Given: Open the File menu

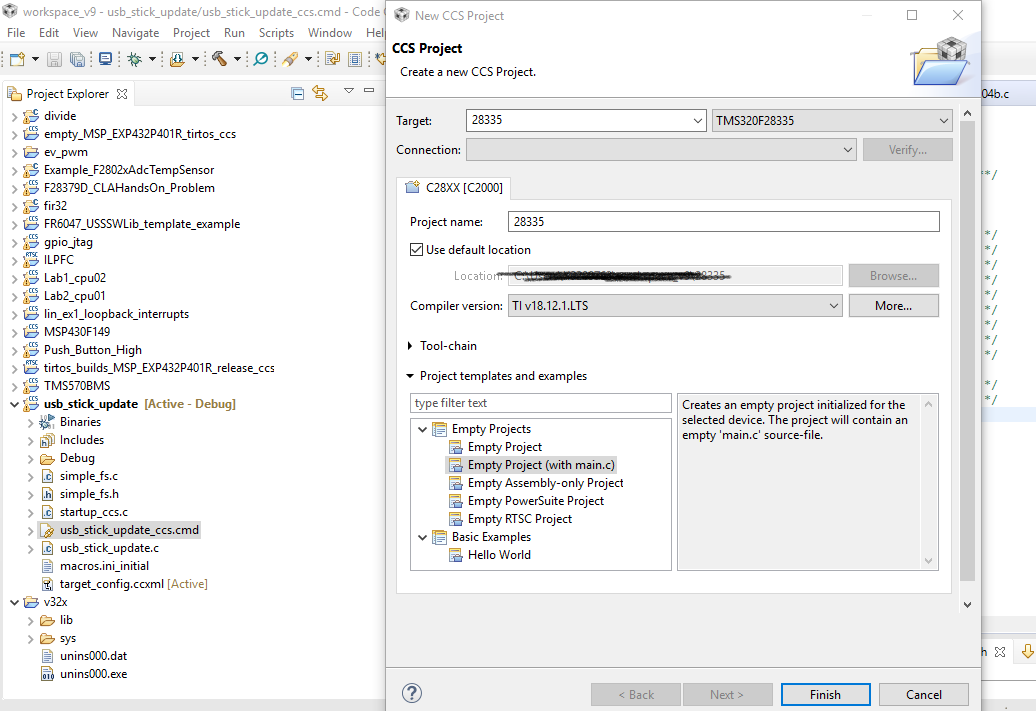Looking at the screenshot, I should 16,32.
